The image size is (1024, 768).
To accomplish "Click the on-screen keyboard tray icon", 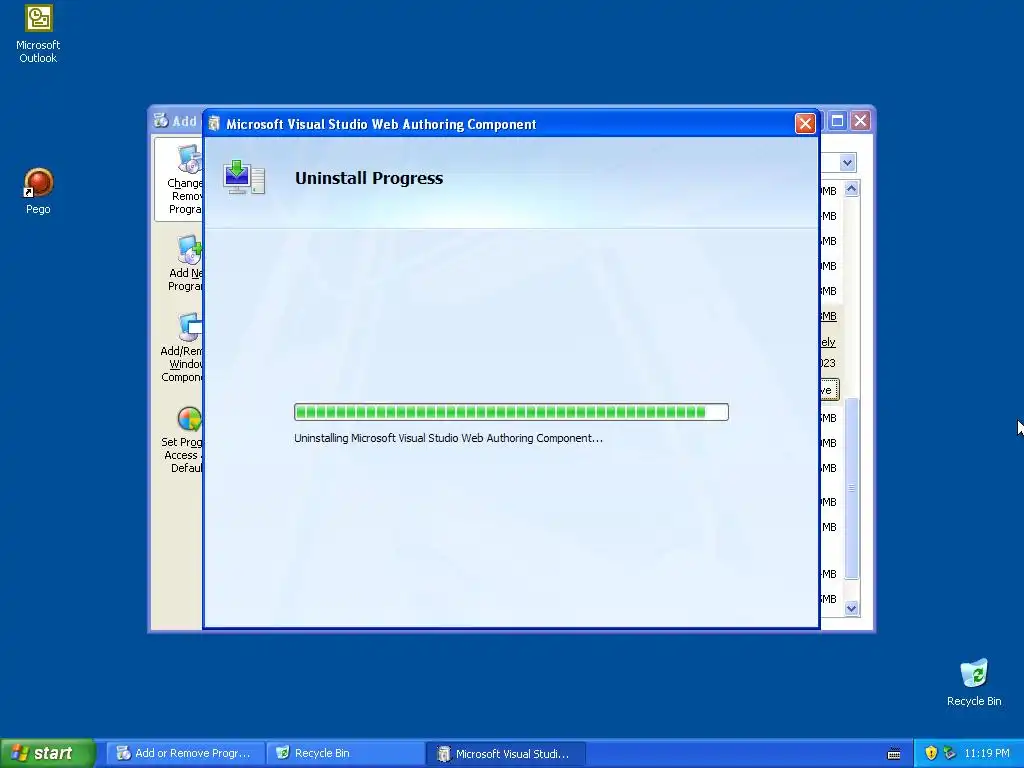I will coord(894,754).
